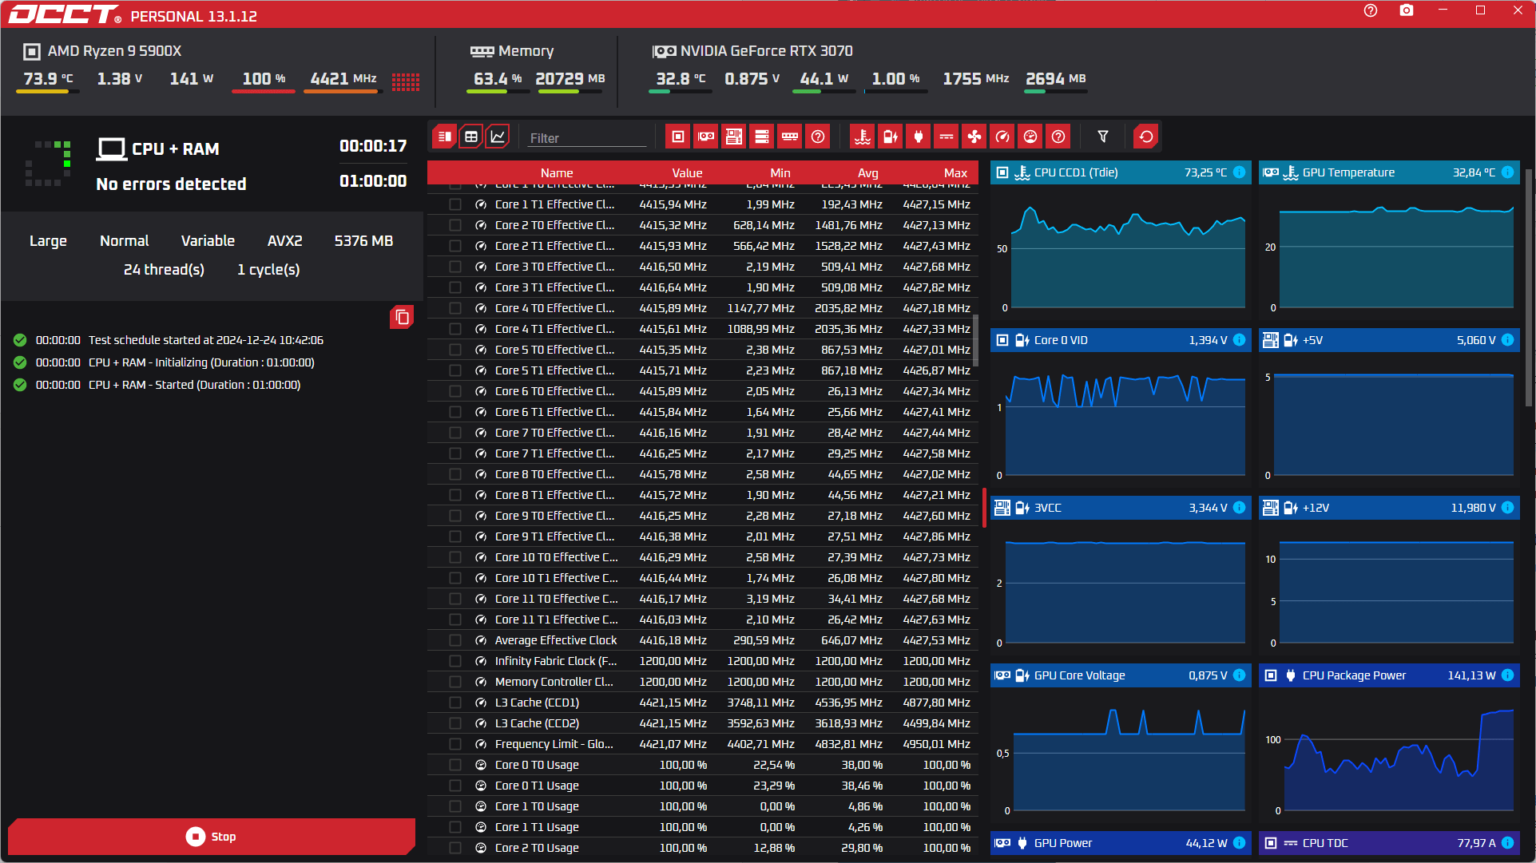The height and width of the screenshot is (863, 1536).
Task: Switch to graph view with the line chart icon
Action: pyautogui.click(x=497, y=136)
